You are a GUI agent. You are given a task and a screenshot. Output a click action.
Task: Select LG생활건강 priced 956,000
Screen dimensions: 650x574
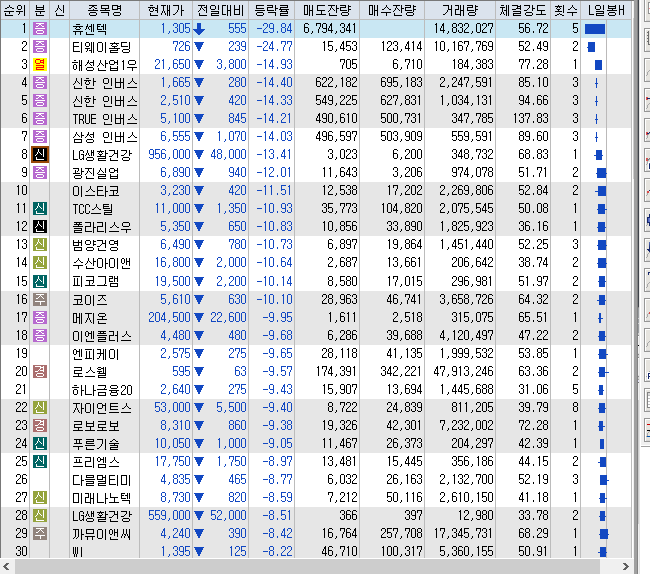click(102, 155)
